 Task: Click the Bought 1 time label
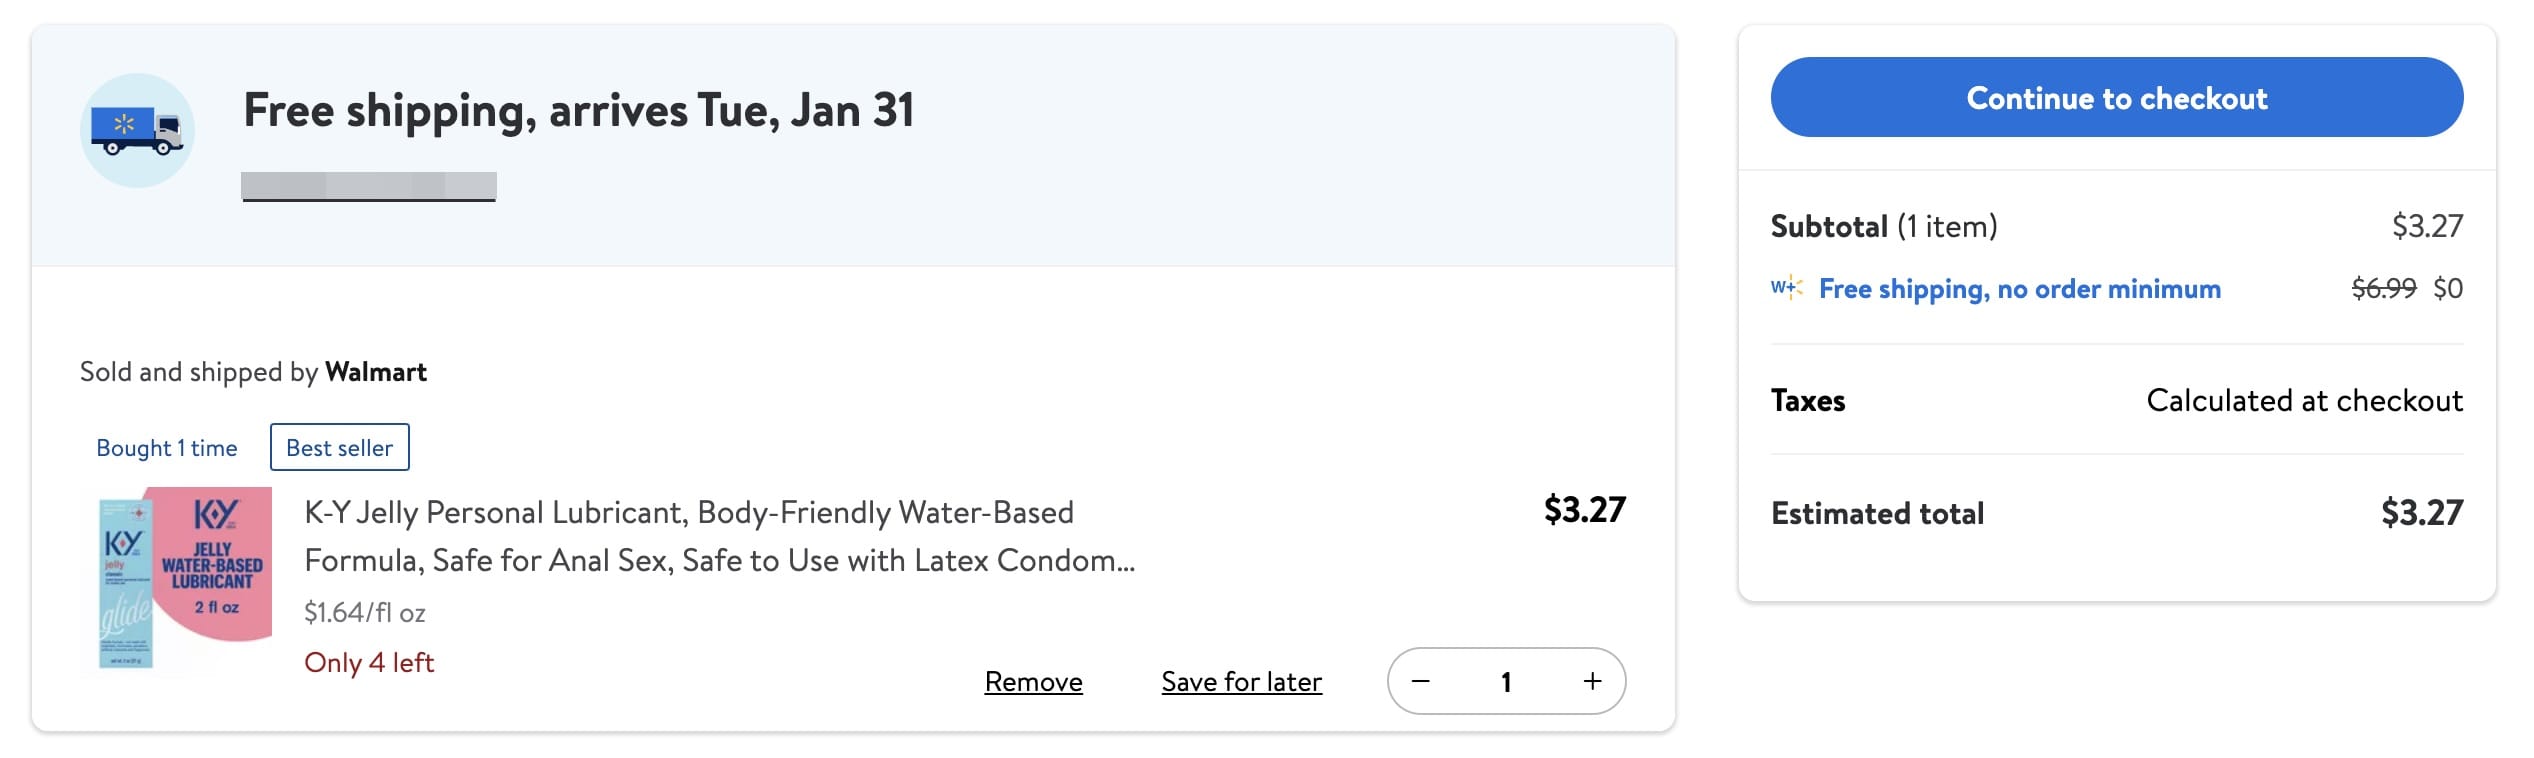166,448
